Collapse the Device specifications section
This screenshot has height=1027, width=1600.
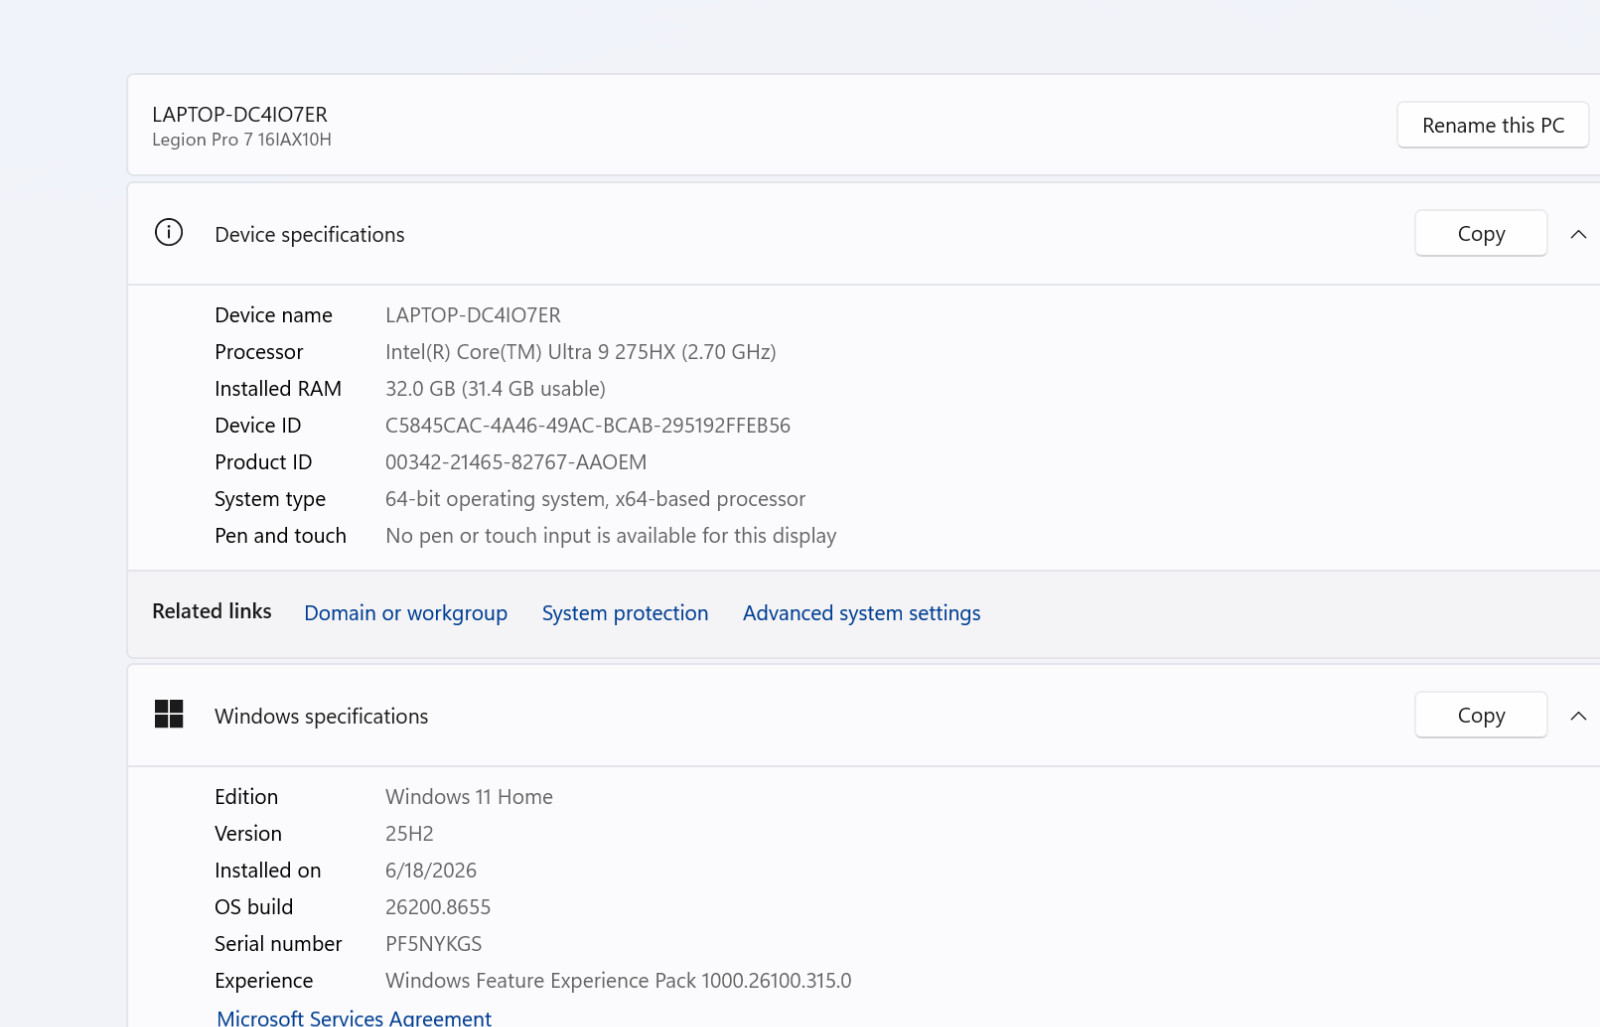click(x=1578, y=234)
